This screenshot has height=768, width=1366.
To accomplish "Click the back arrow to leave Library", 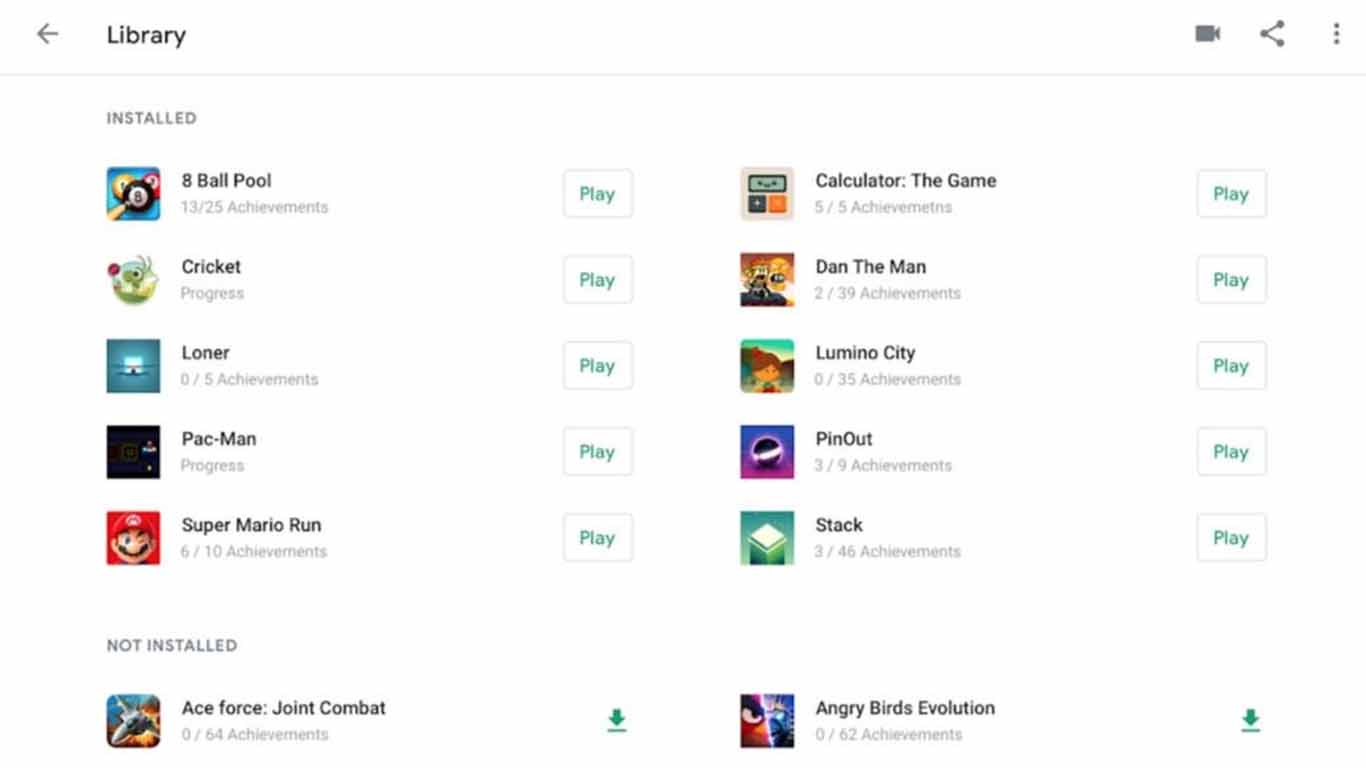I will 47,33.
